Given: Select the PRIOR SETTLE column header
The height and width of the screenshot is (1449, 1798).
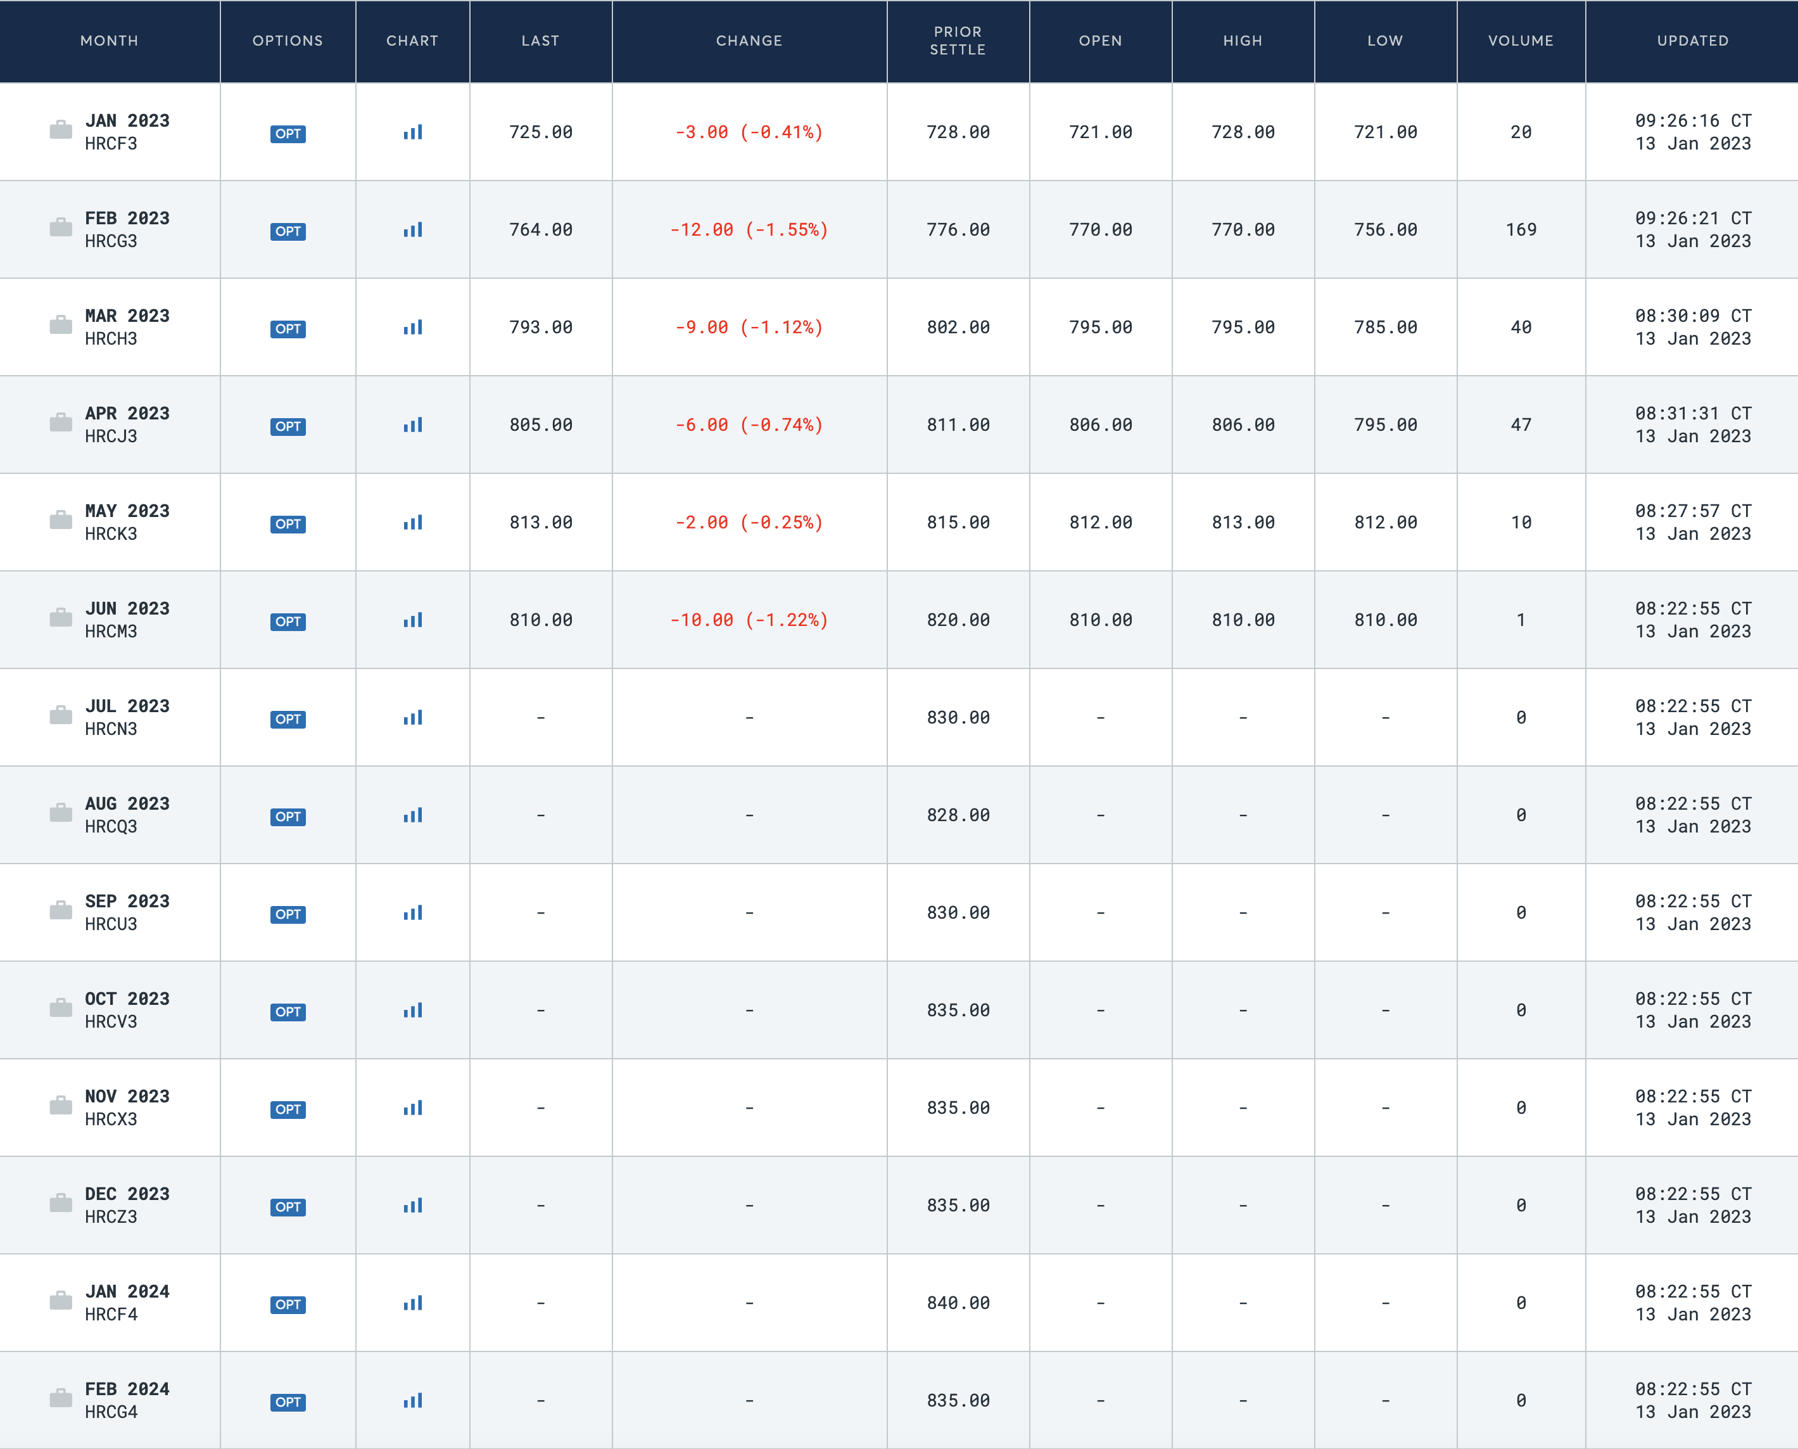Looking at the screenshot, I should [x=957, y=41].
